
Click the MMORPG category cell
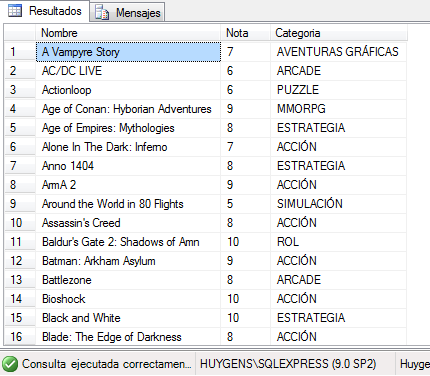point(339,109)
